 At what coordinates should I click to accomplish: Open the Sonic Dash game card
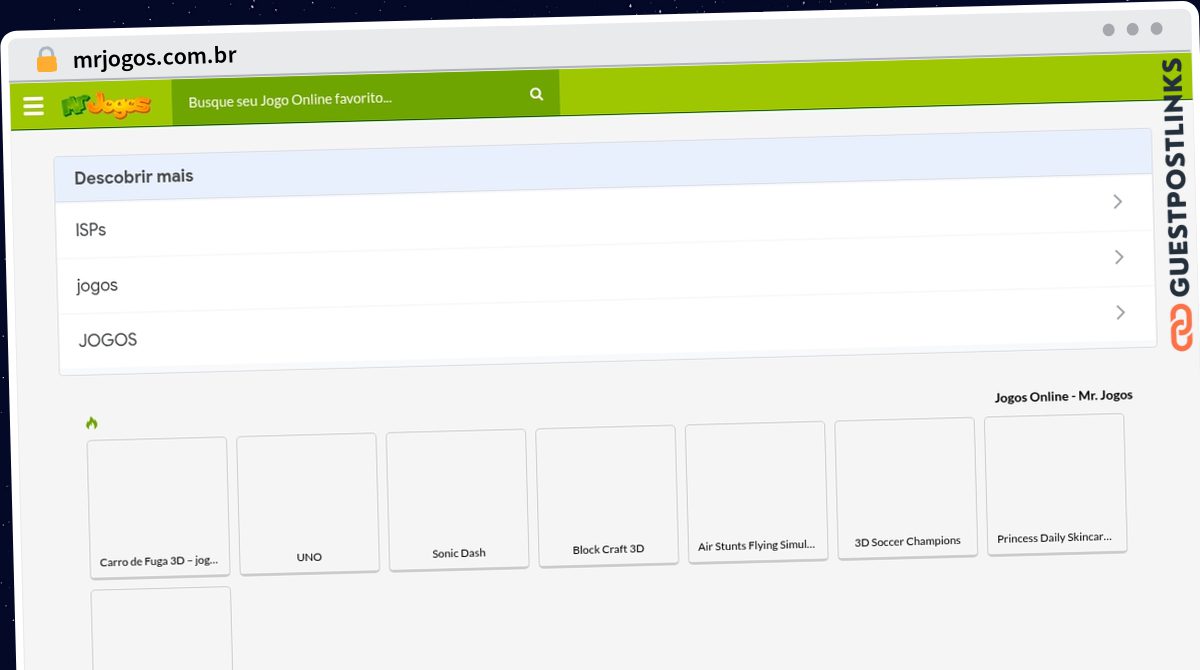coord(458,499)
